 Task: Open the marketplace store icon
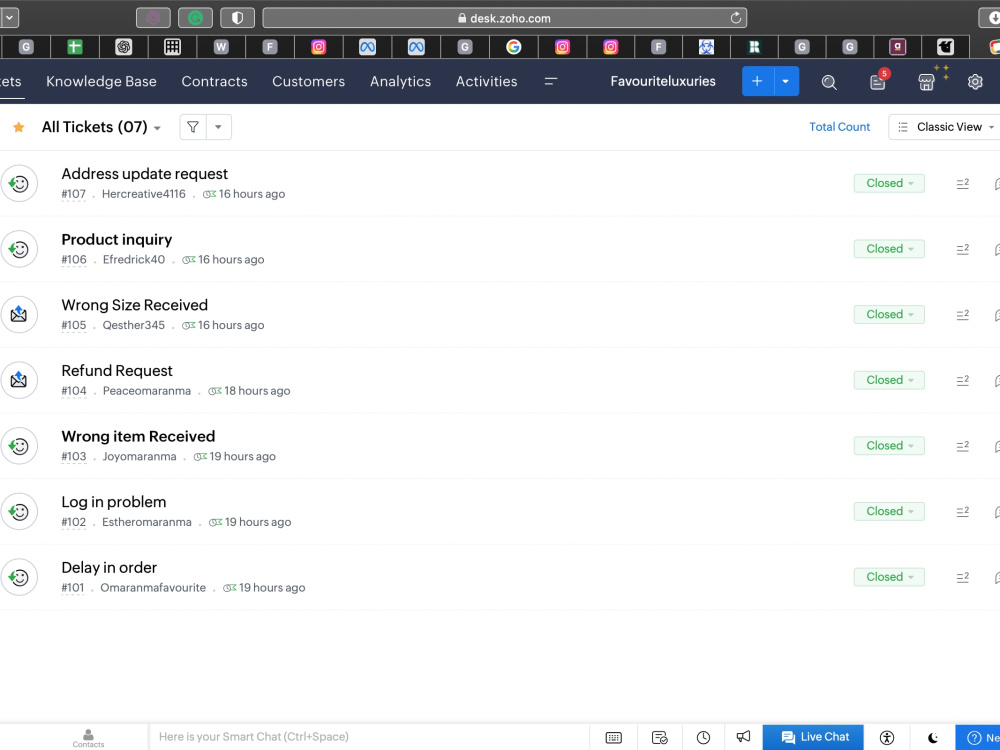coord(926,82)
